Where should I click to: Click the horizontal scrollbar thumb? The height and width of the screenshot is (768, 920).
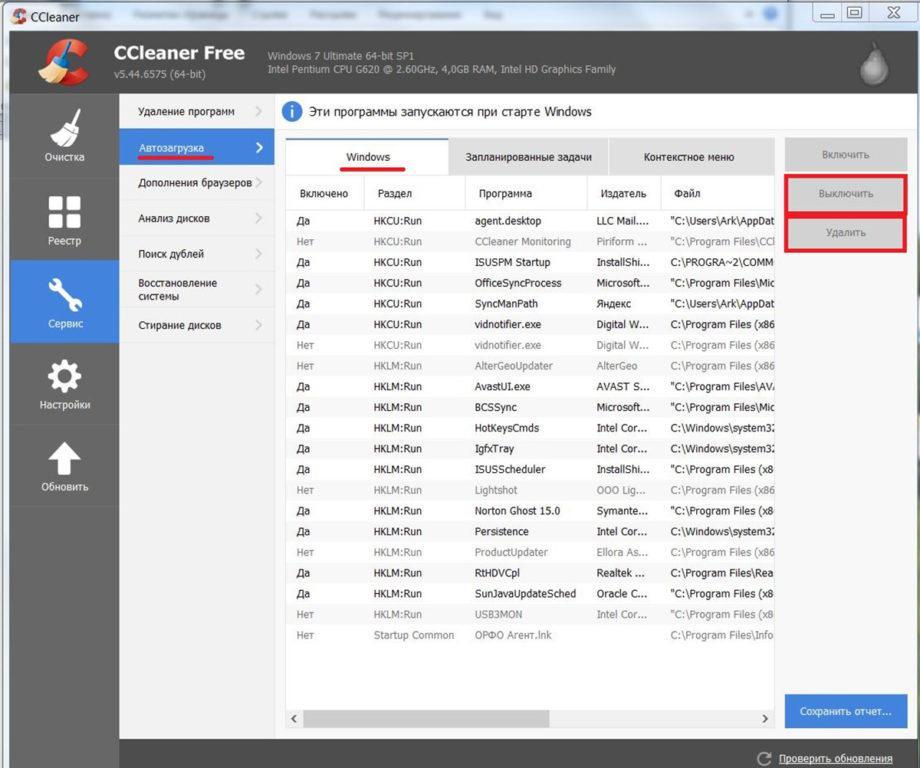[x=426, y=718]
